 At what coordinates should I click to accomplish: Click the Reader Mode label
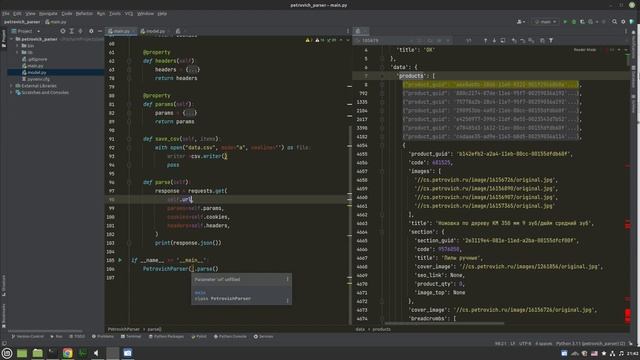(585, 50)
